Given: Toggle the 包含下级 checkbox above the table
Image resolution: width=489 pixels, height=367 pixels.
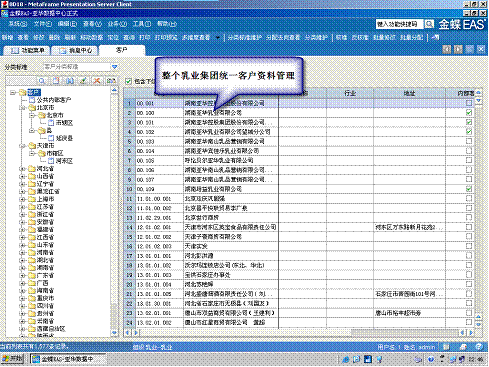Looking at the screenshot, I should [128, 81].
